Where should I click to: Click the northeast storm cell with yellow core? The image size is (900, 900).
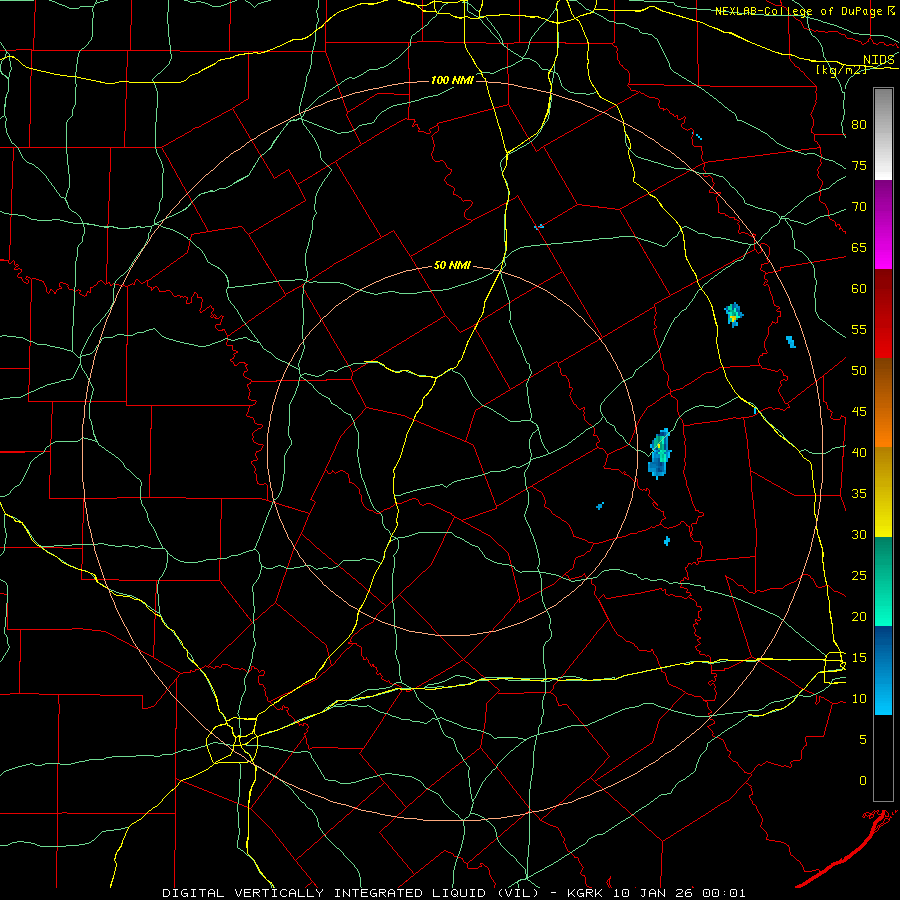click(734, 315)
